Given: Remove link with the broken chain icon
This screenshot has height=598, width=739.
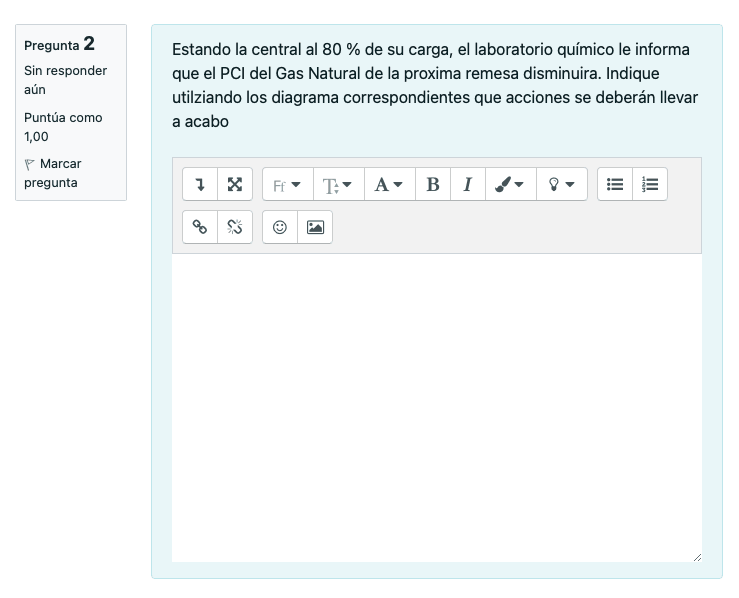Looking at the screenshot, I should click(235, 227).
